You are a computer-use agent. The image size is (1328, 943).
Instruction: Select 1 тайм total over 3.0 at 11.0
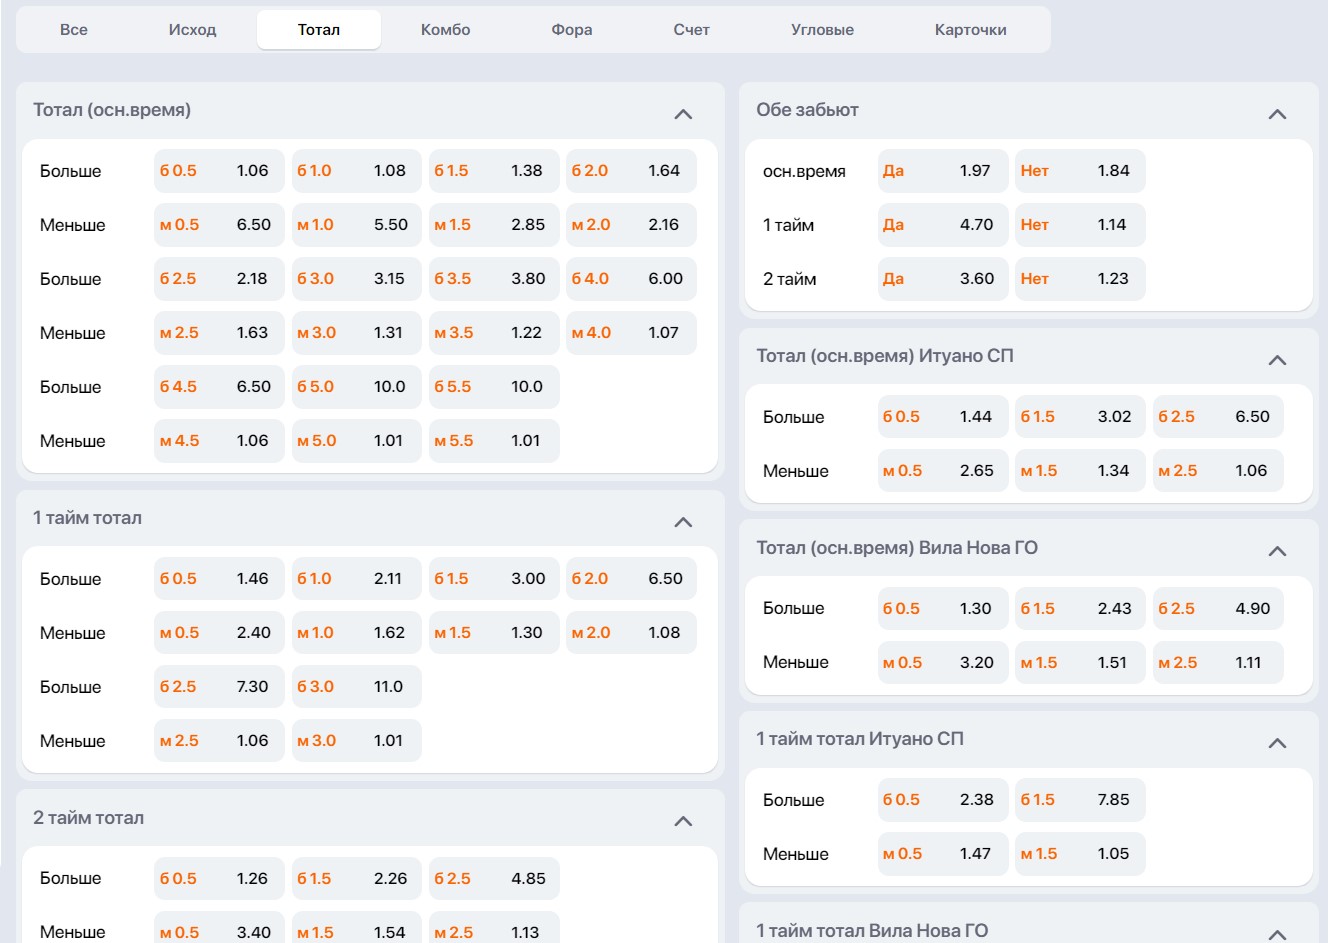pos(357,687)
